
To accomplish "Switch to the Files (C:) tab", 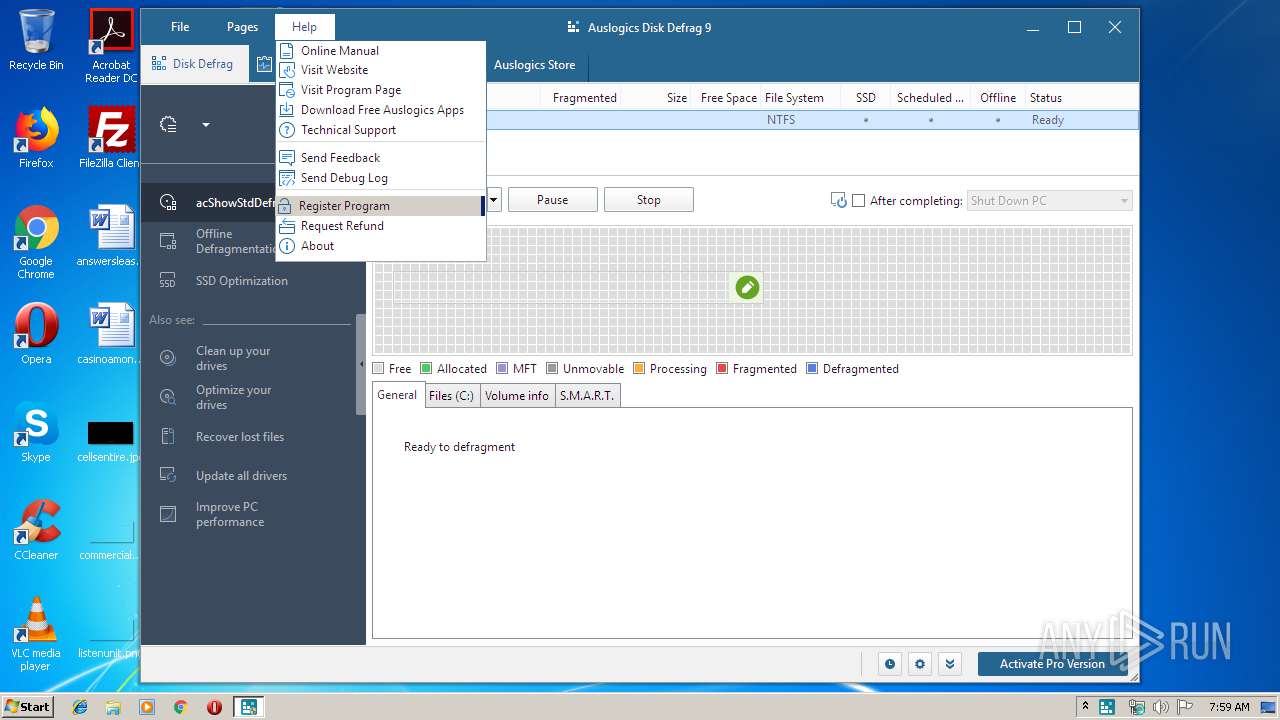I will [x=451, y=396].
